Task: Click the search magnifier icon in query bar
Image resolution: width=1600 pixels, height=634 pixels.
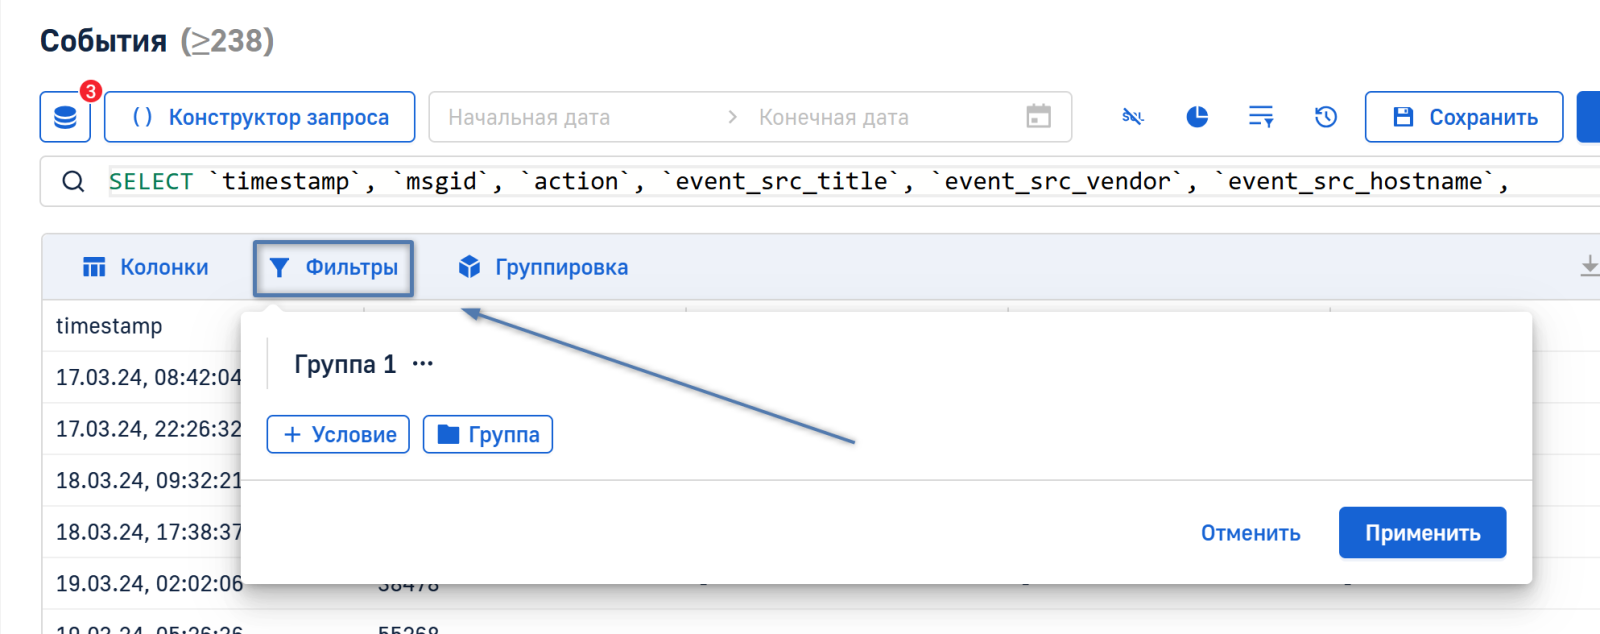Action: (73, 181)
